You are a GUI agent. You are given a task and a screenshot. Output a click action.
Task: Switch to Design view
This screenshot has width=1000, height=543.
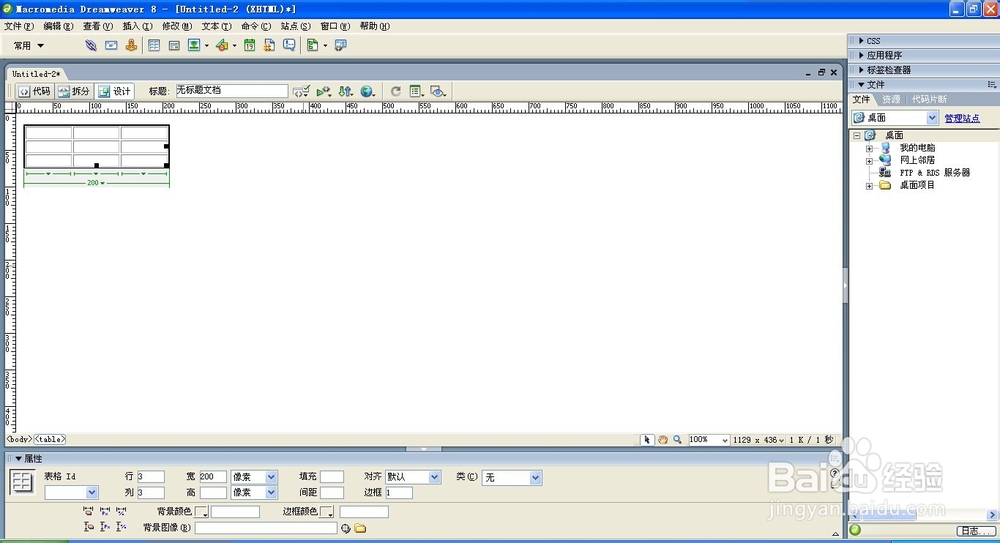point(115,91)
